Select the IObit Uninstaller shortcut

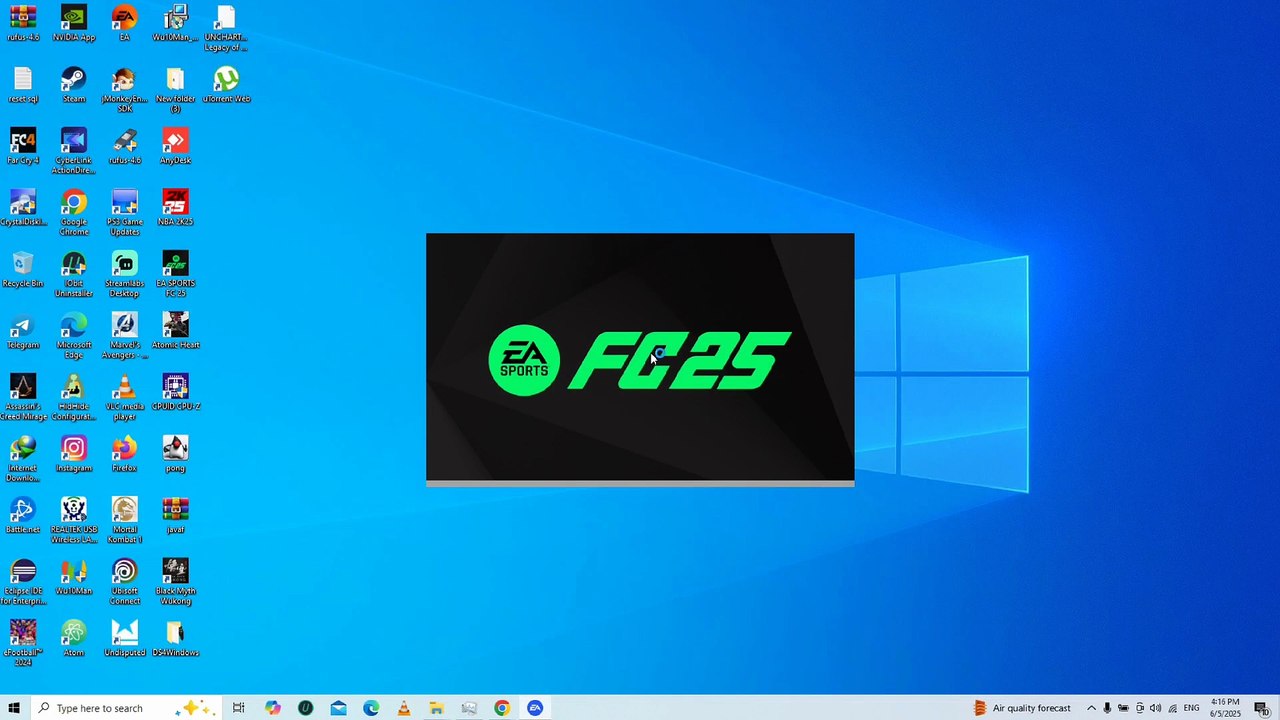click(x=74, y=275)
